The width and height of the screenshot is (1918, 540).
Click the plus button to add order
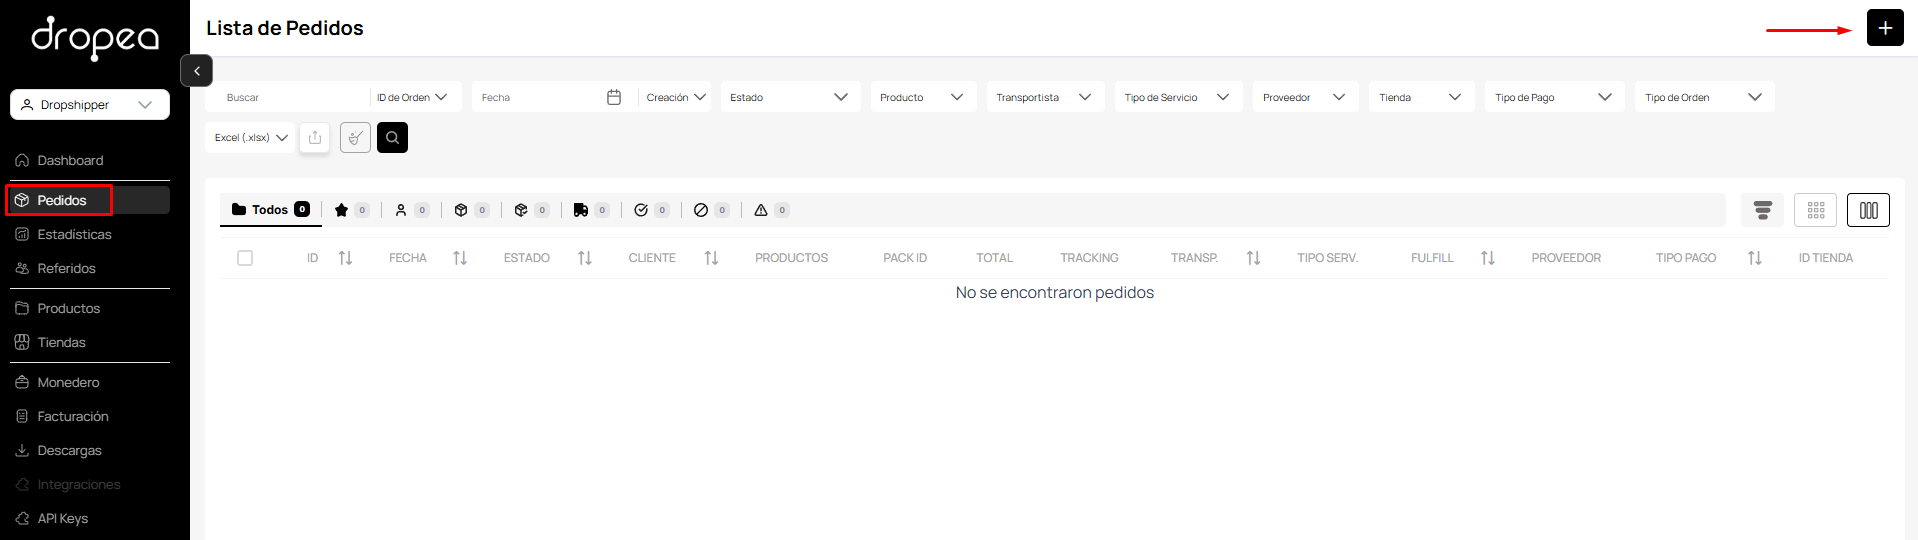tap(1885, 28)
